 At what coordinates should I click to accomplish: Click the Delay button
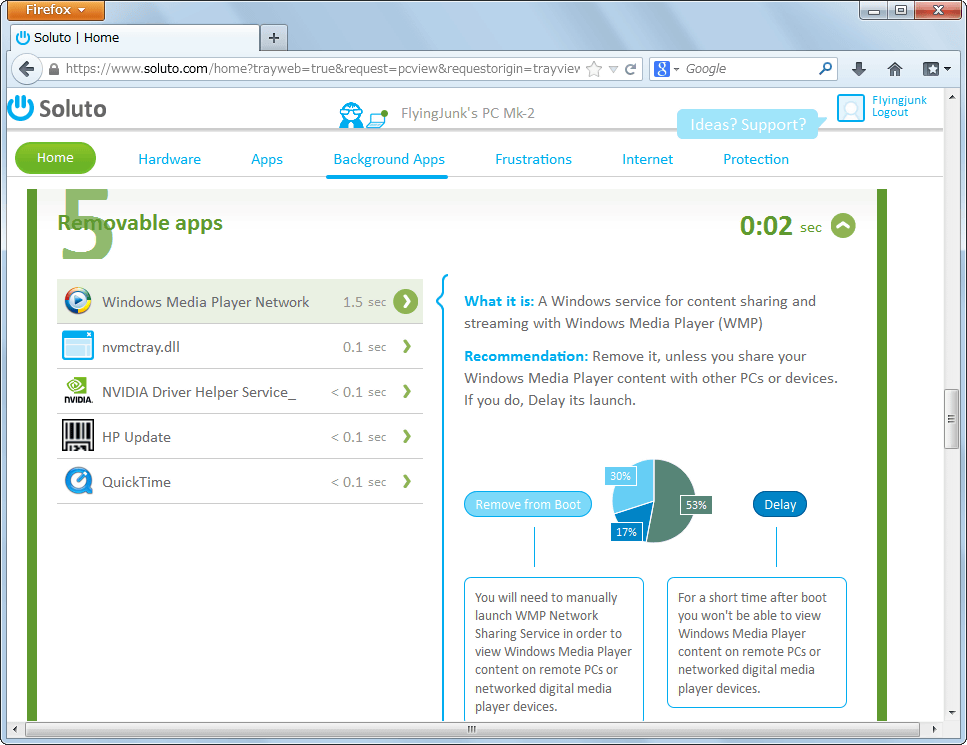click(x=780, y=504)
